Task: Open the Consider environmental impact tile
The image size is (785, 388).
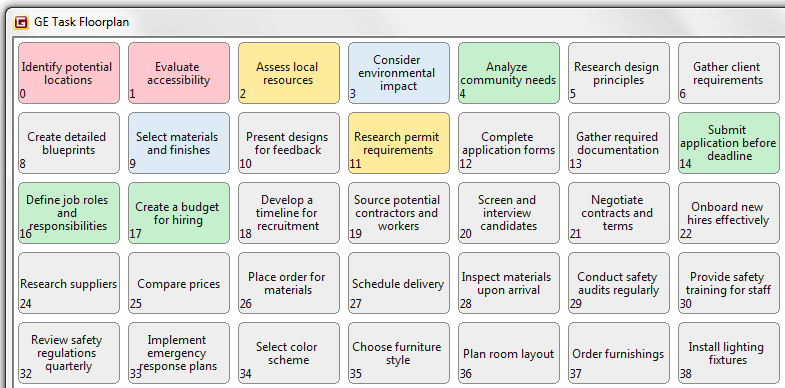Action: (x=399, y=73)
